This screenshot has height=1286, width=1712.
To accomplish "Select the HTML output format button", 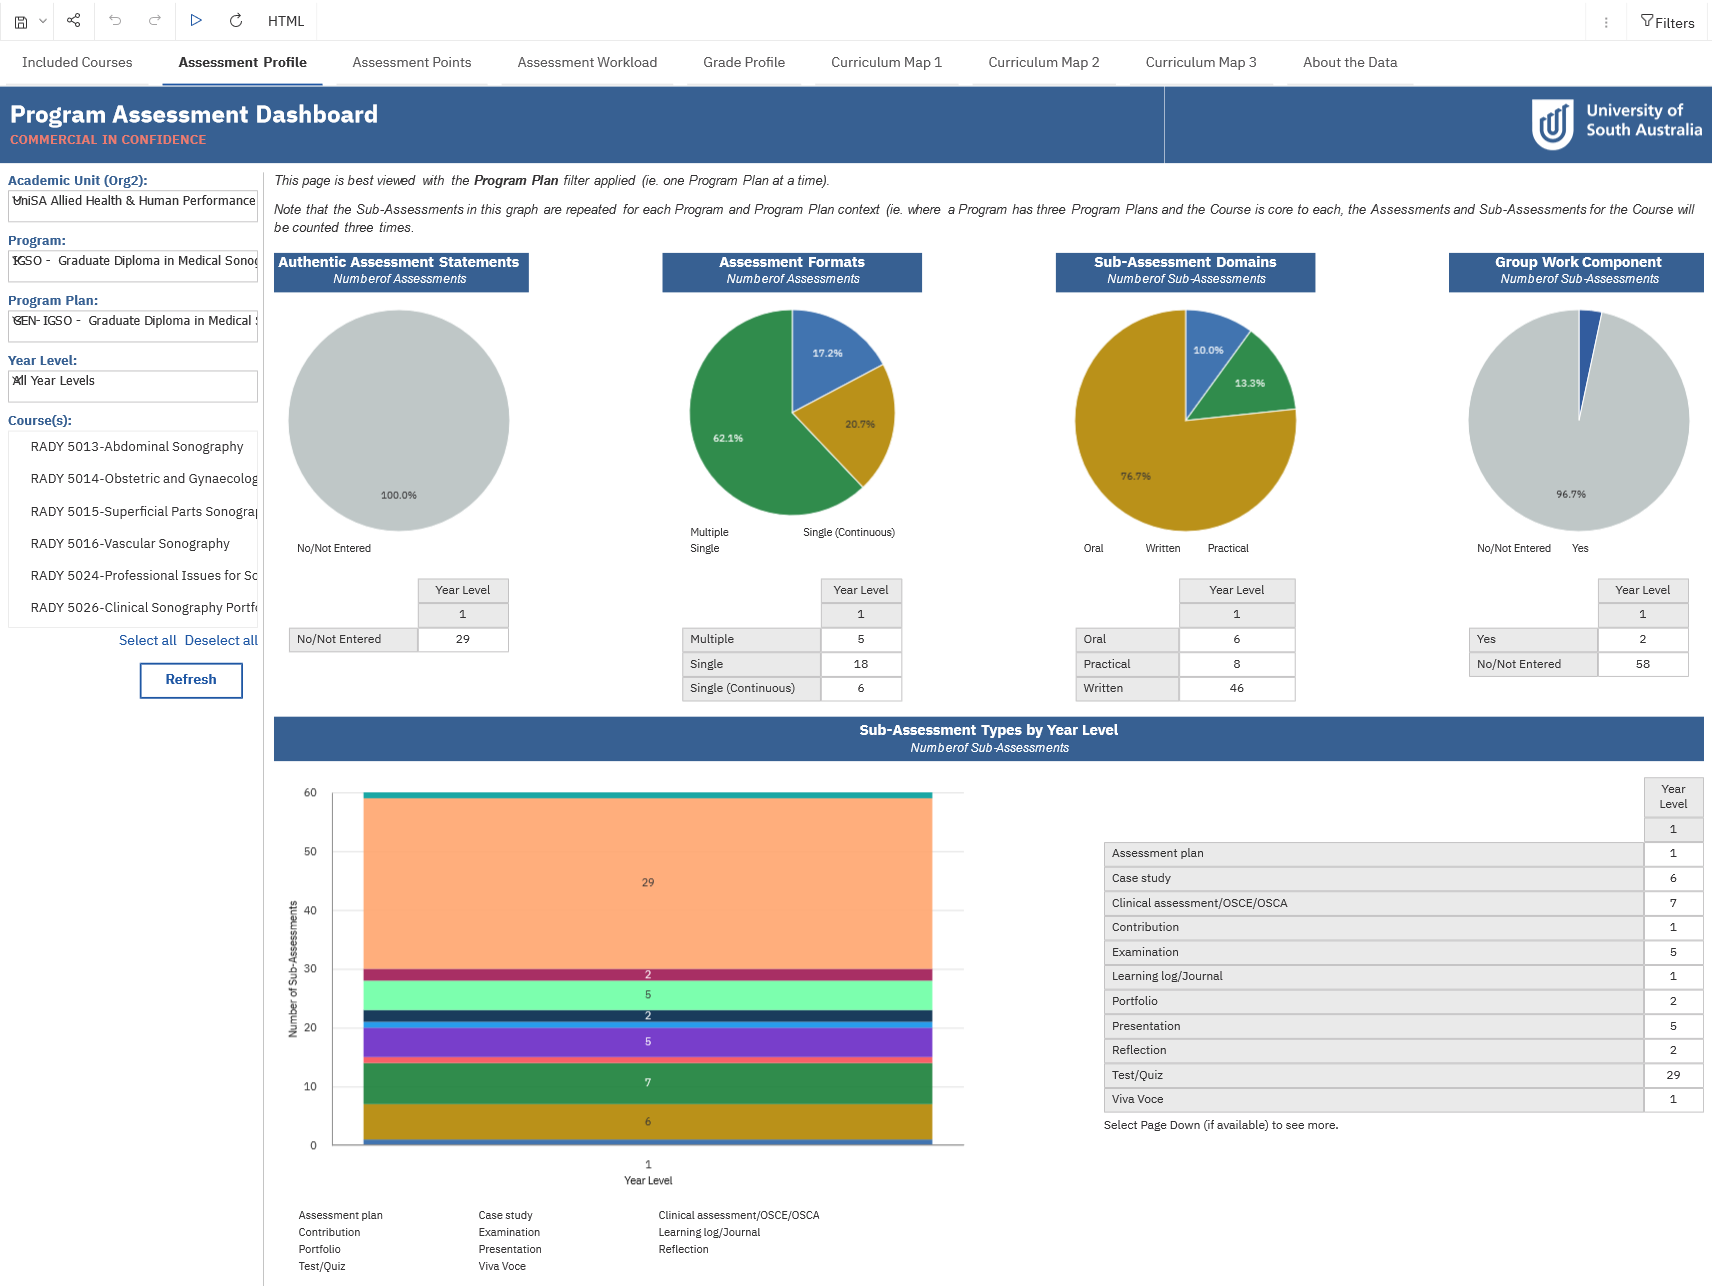I will [285, 21].
